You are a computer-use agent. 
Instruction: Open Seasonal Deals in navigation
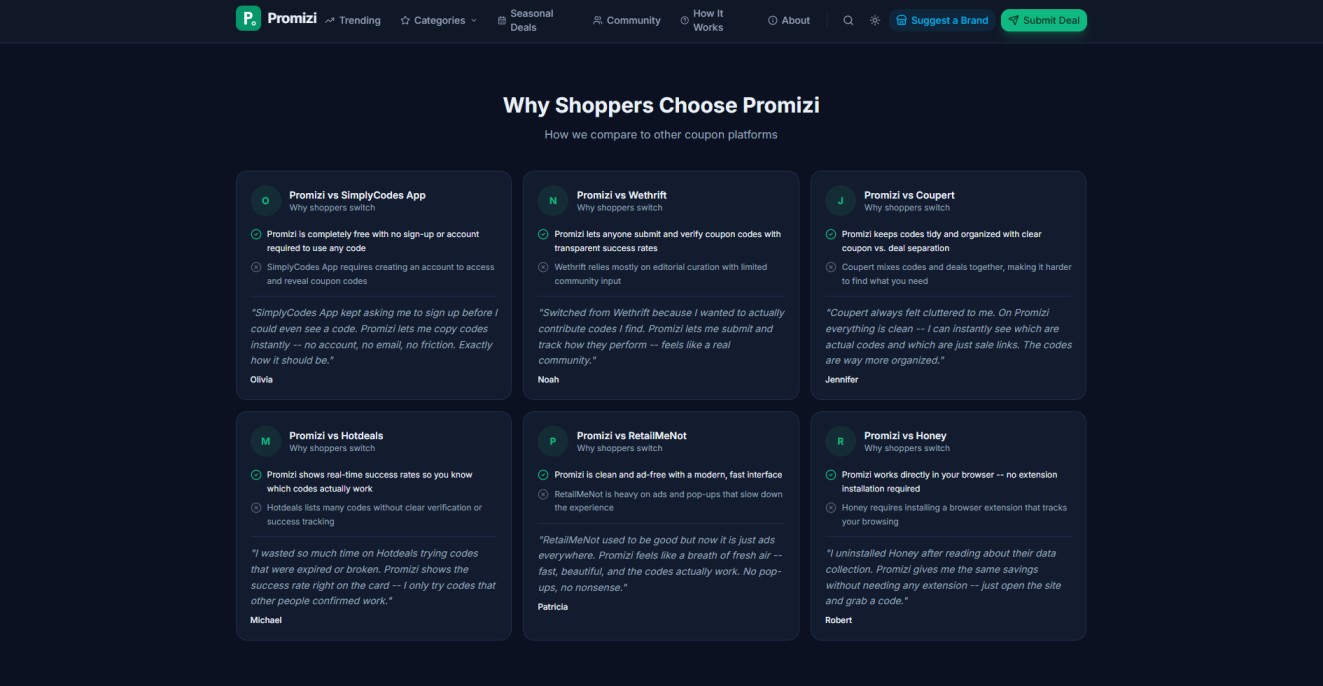point(527,20)
